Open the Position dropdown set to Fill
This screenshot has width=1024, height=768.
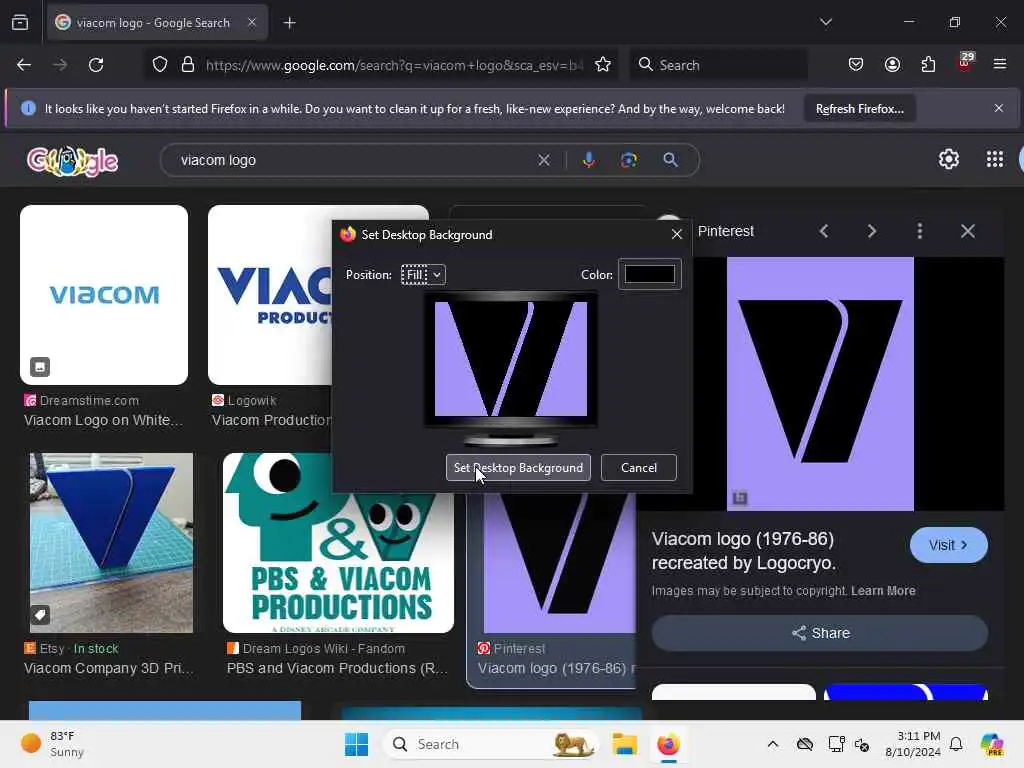pos(423,275)
